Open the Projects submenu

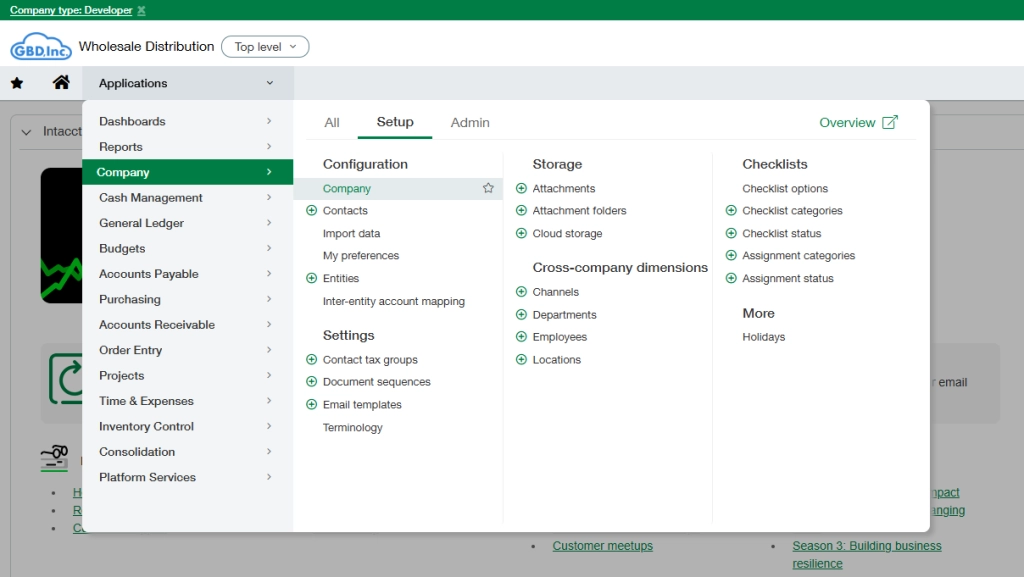pyautogui.click(x=187, y=375)
